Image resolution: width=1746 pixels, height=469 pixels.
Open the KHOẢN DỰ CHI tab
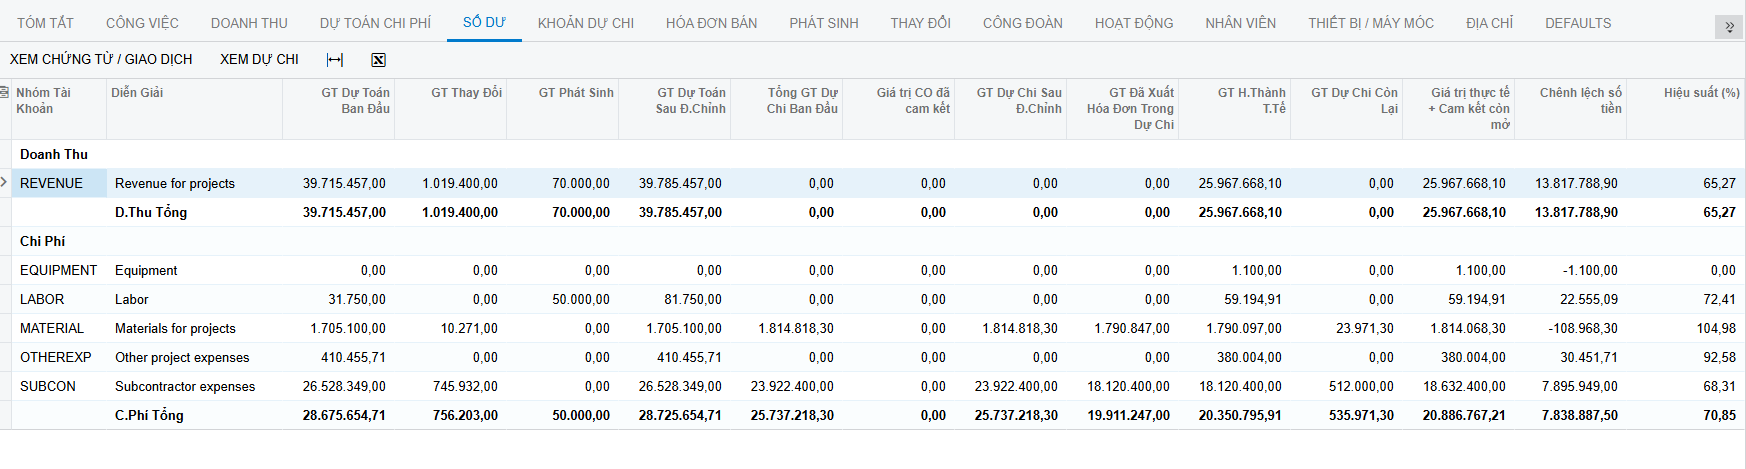click(586, 23)
